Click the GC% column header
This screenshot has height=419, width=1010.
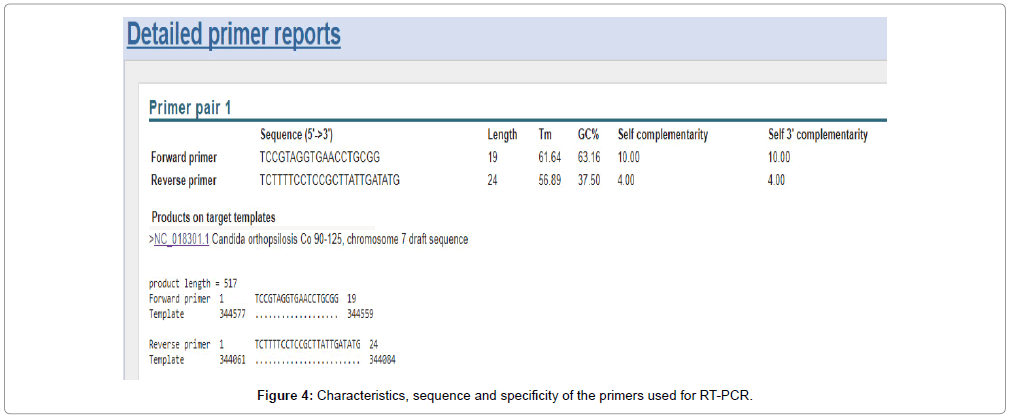point(588,135)
